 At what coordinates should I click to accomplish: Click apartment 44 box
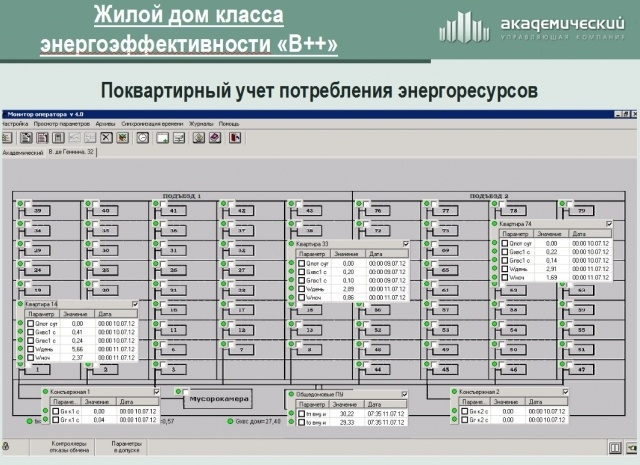(378, 369)
